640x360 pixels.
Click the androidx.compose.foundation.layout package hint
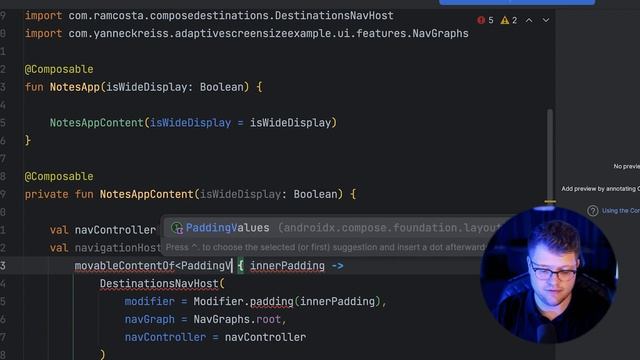pos(390,228)
